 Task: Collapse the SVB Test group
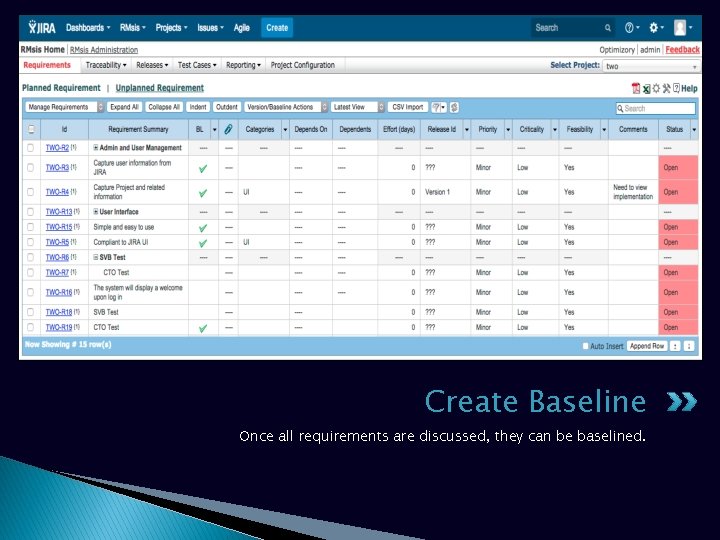click(96, 257)
